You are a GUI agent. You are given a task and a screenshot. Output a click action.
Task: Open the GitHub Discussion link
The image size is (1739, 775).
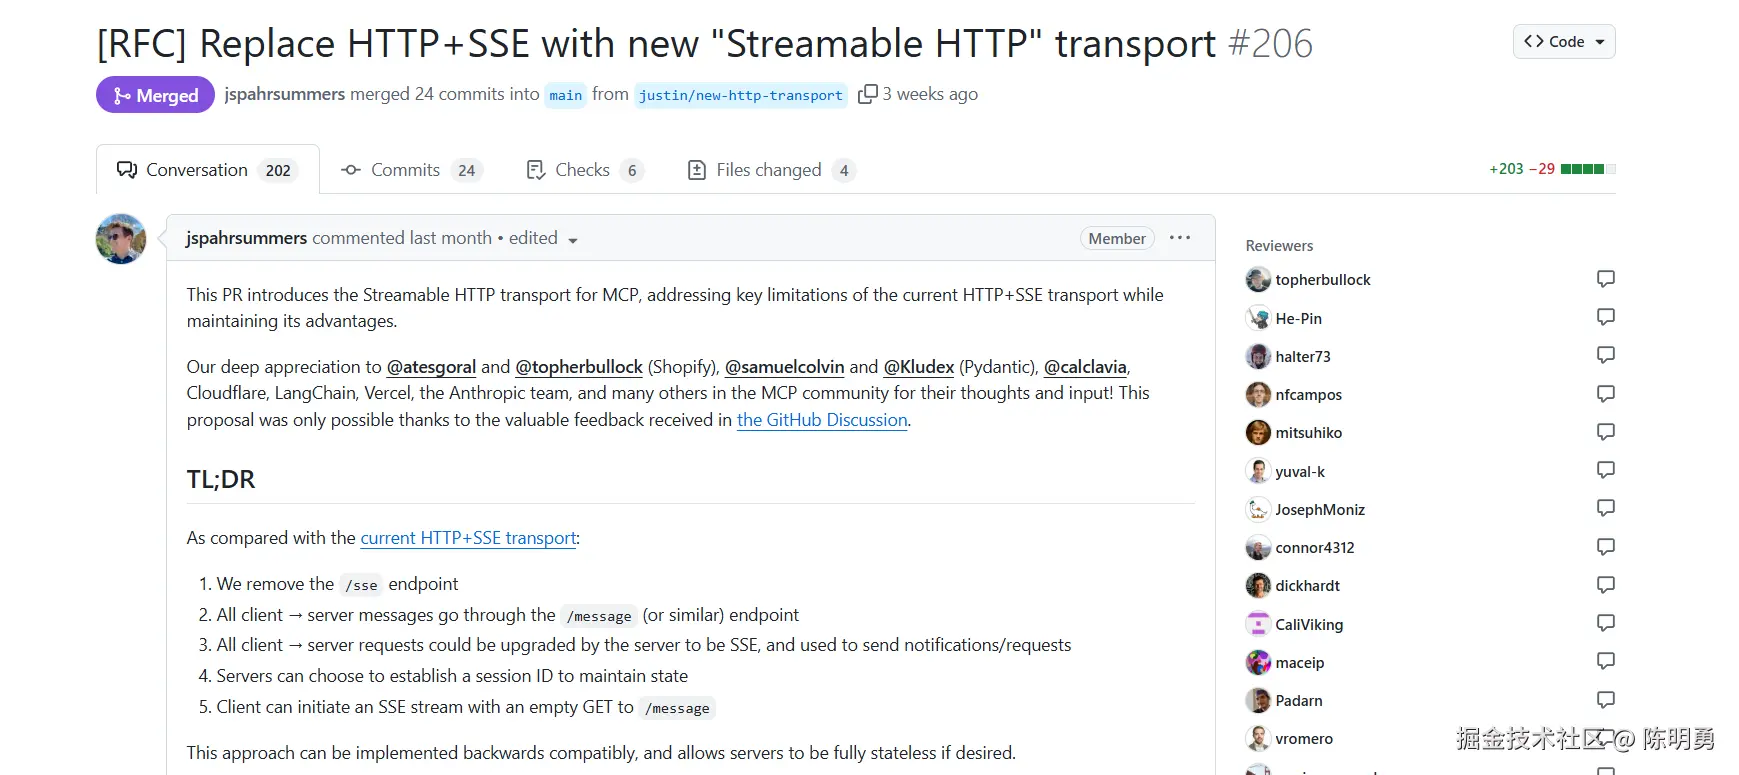coord(822,420)
